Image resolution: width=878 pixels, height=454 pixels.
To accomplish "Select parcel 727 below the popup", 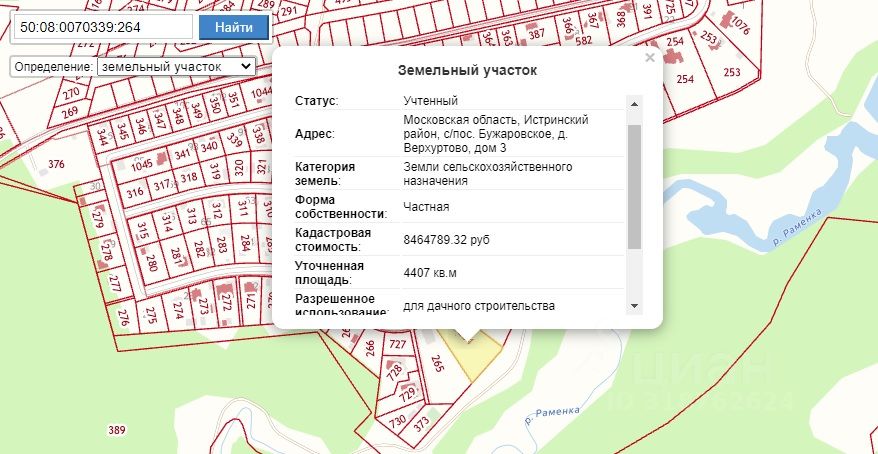I will (398, 344).
